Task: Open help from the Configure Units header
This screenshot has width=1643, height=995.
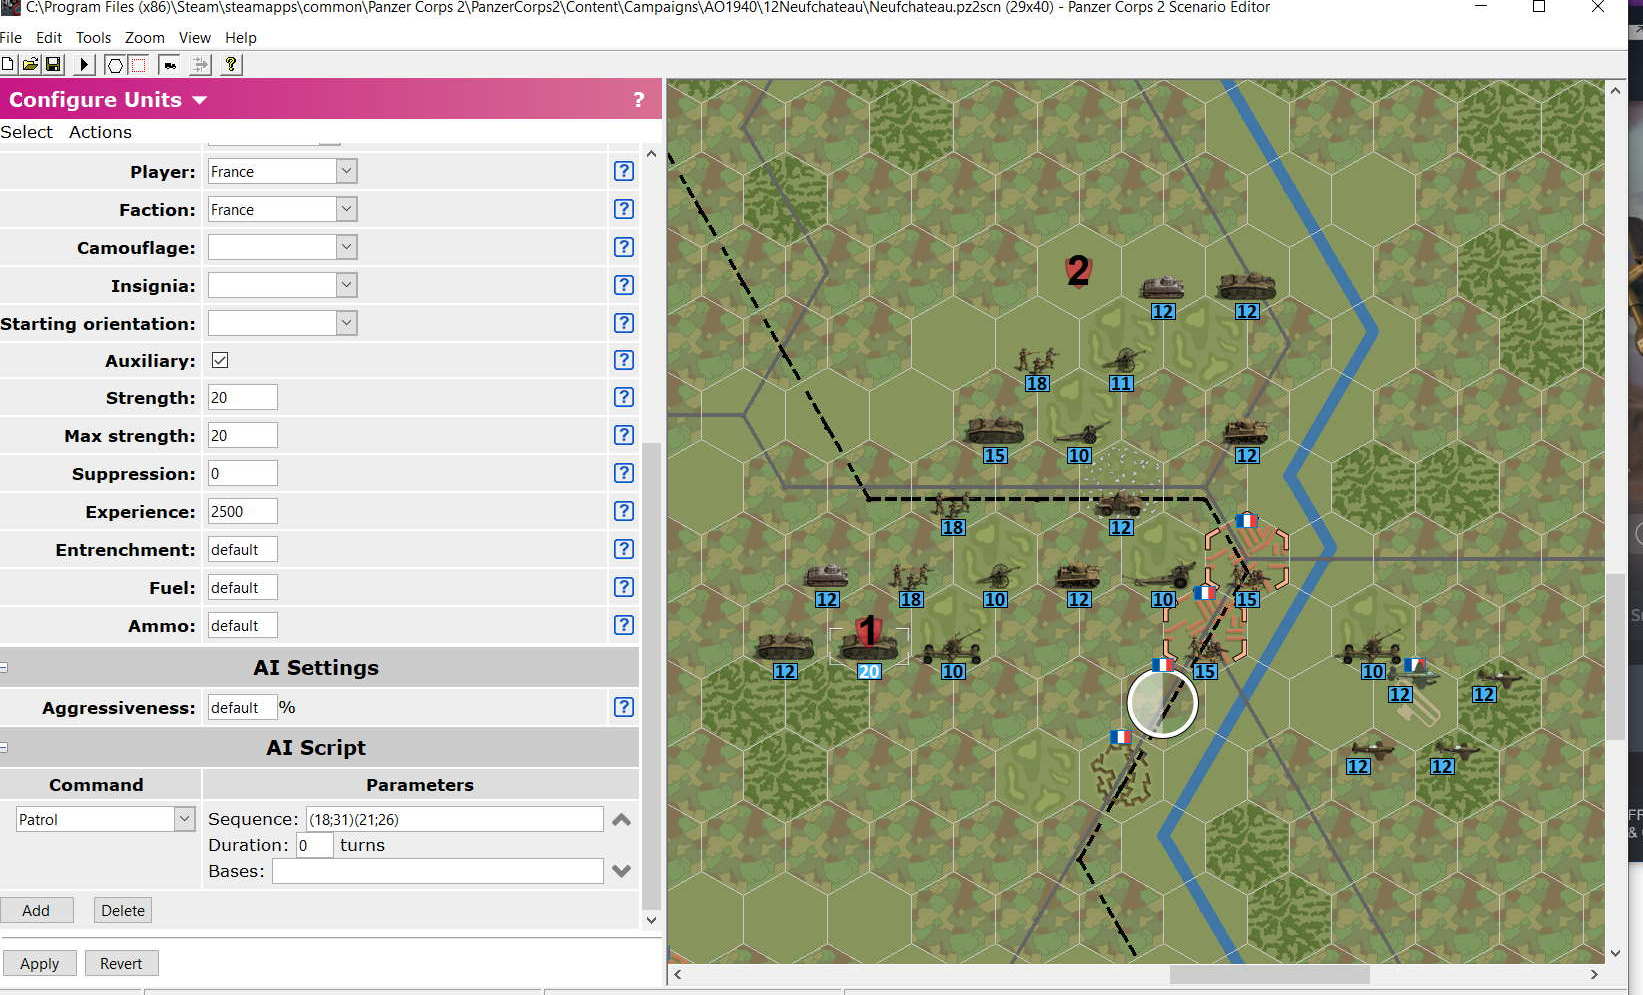Action: tap(638, 100)
